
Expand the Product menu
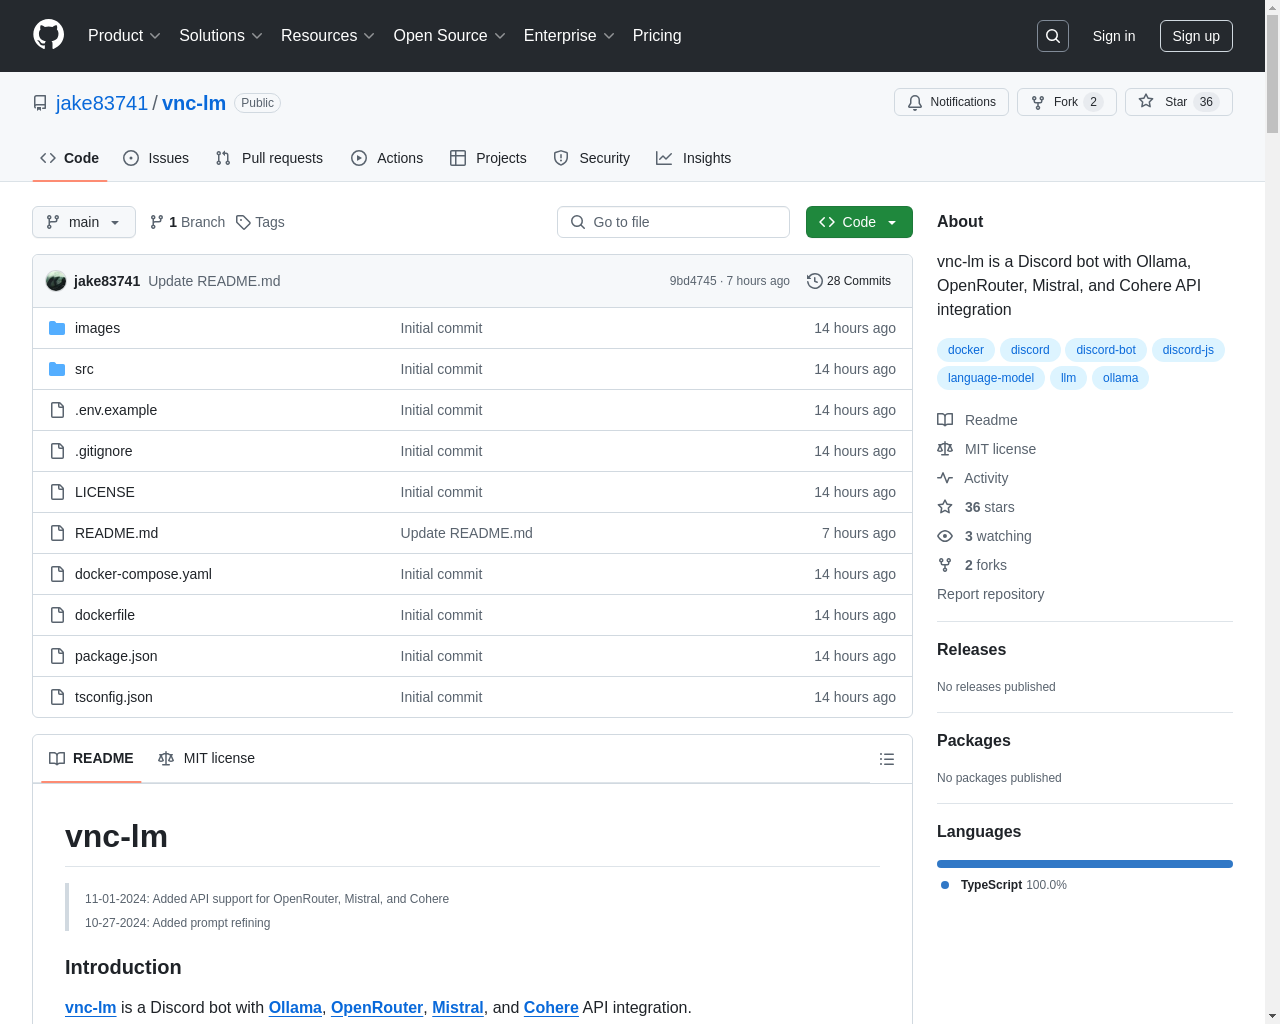[x=124, y=36]
